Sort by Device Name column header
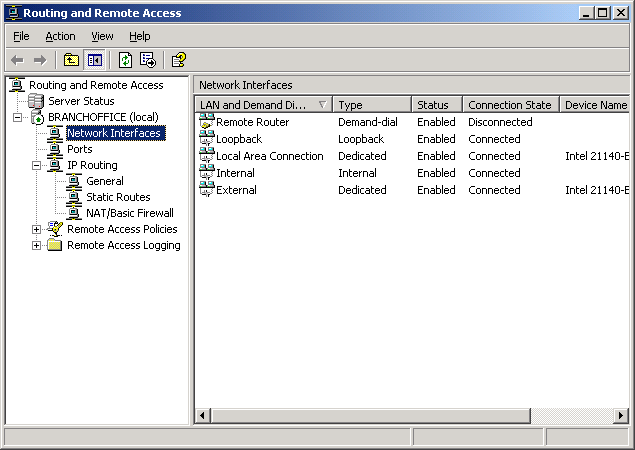Viewport: 635px width, 450px height. (595, 105)
